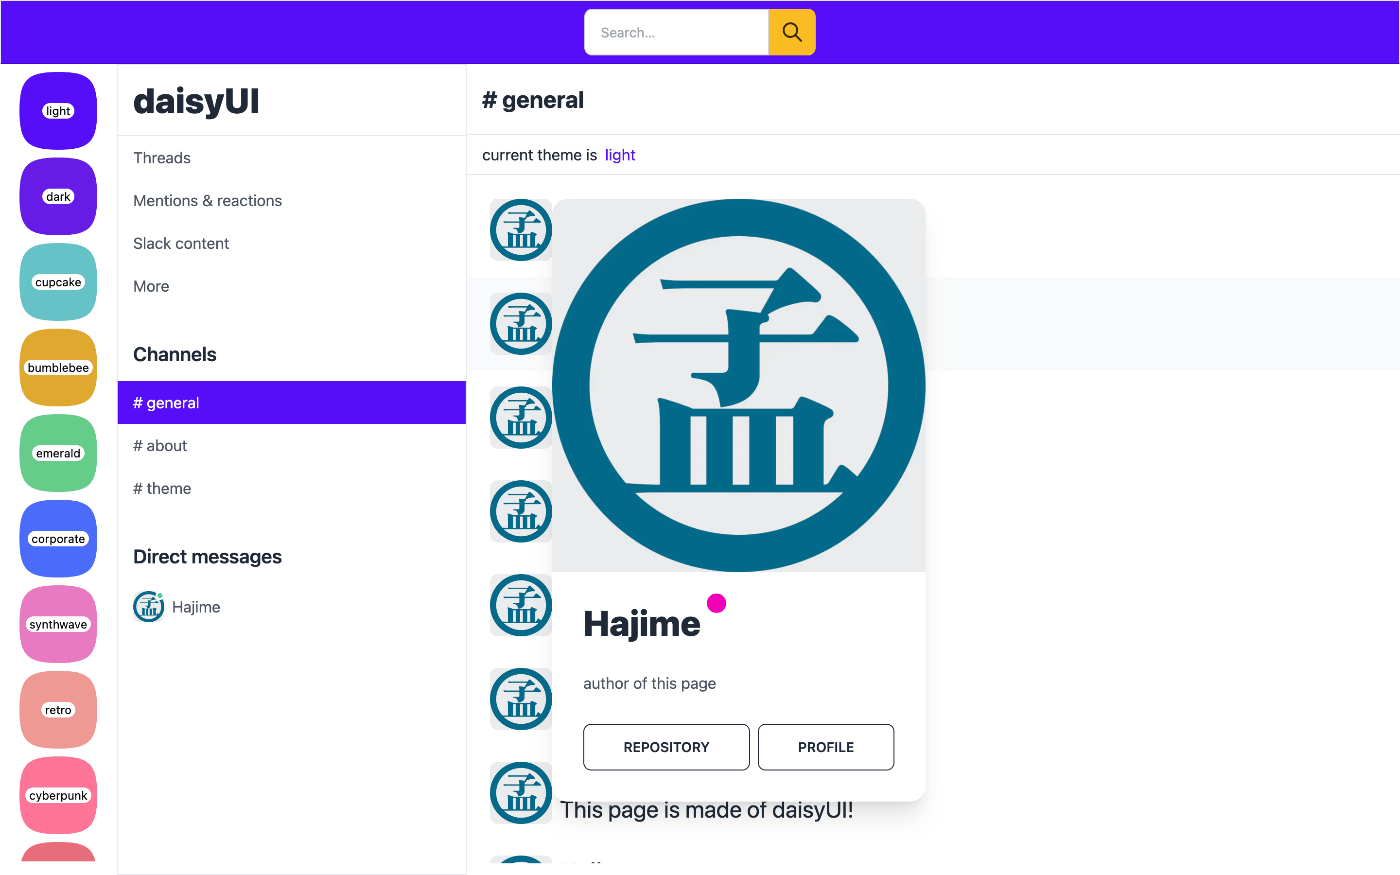Click the magnifier search button
This screenshot has width=1400, height=875.
tap(792, 32)
